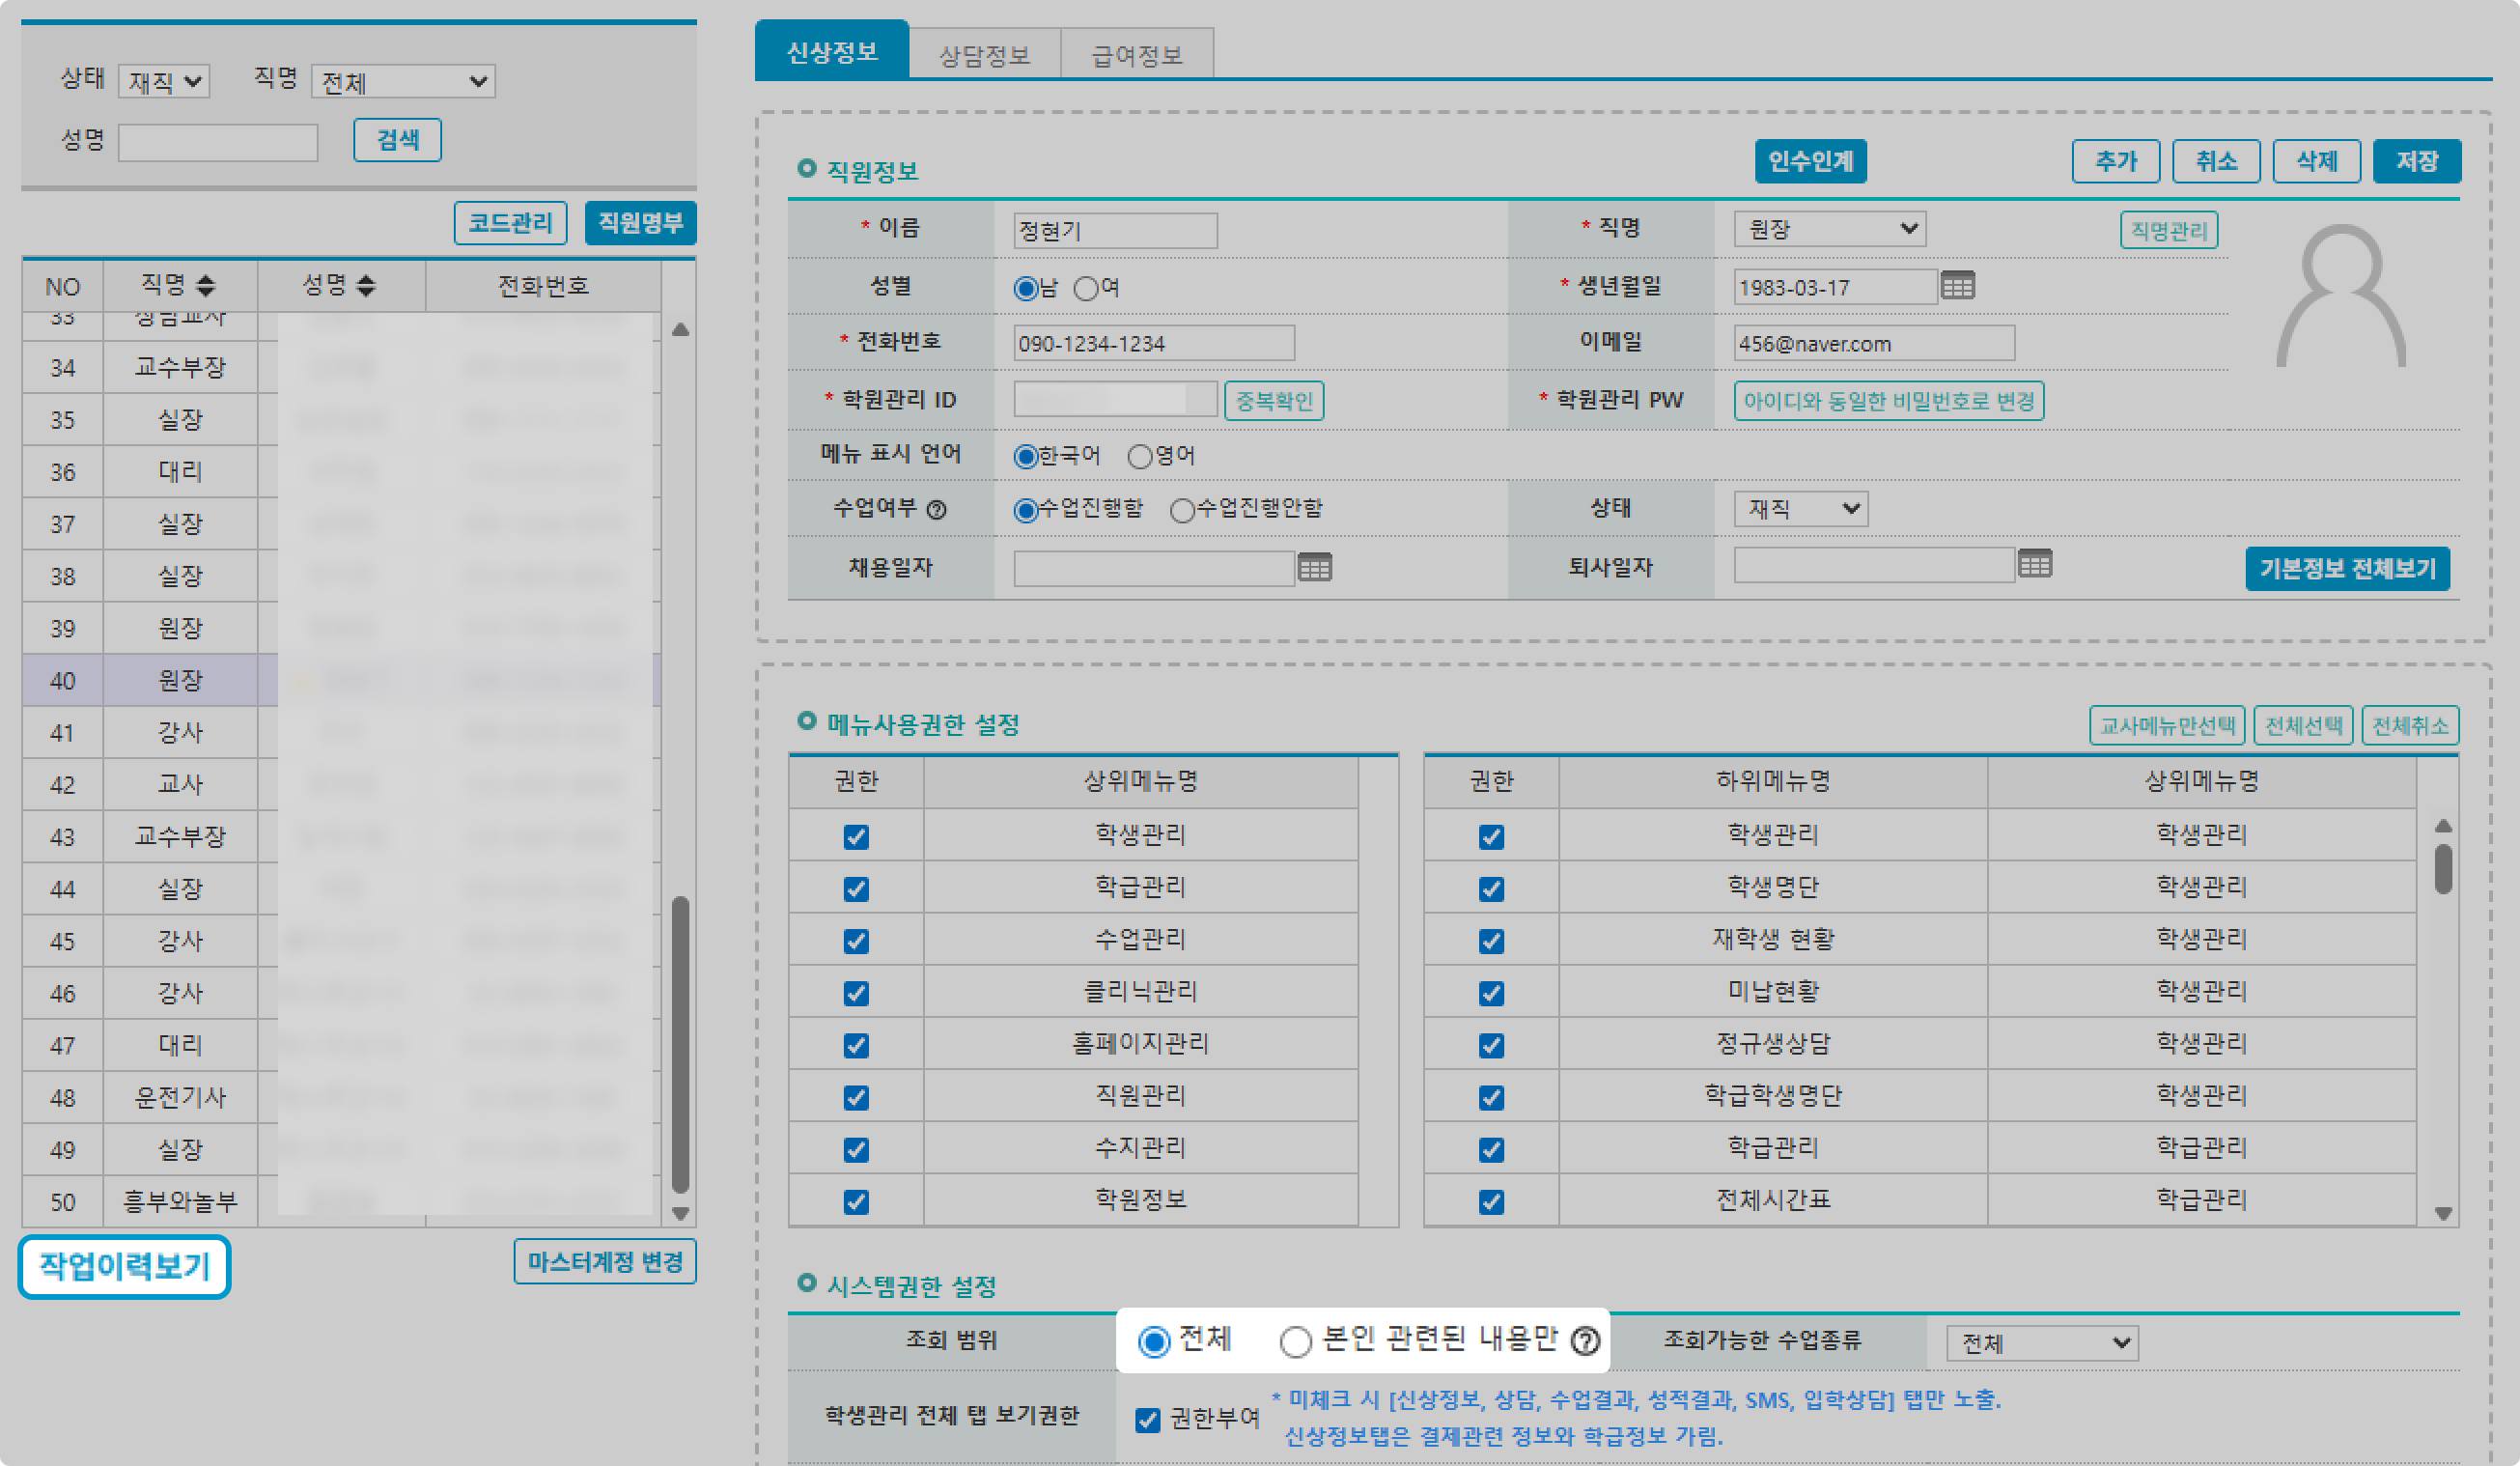Click 기본정보 전체보기 button
The width and height of the screenshot is (2520, 1466).
point(2347,568)
